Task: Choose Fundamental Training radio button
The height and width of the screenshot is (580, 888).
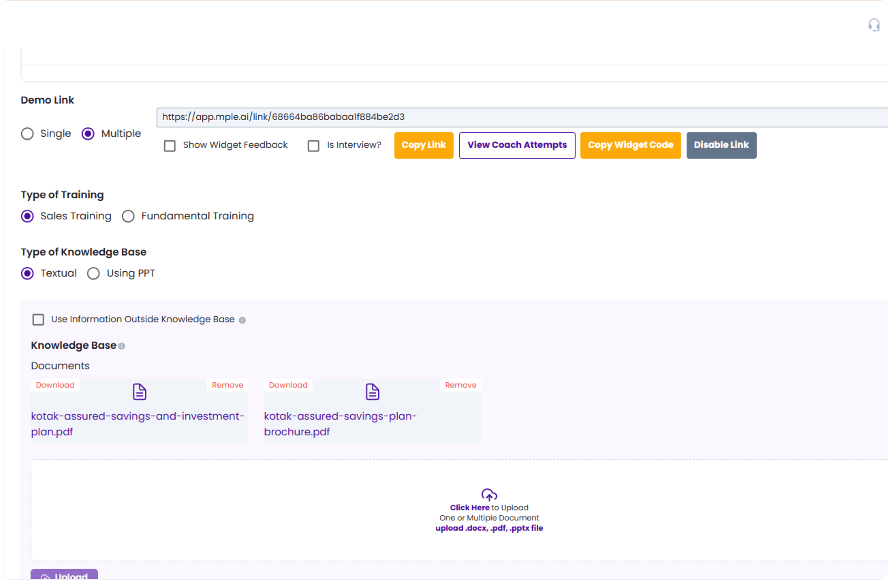Action: 128,216
